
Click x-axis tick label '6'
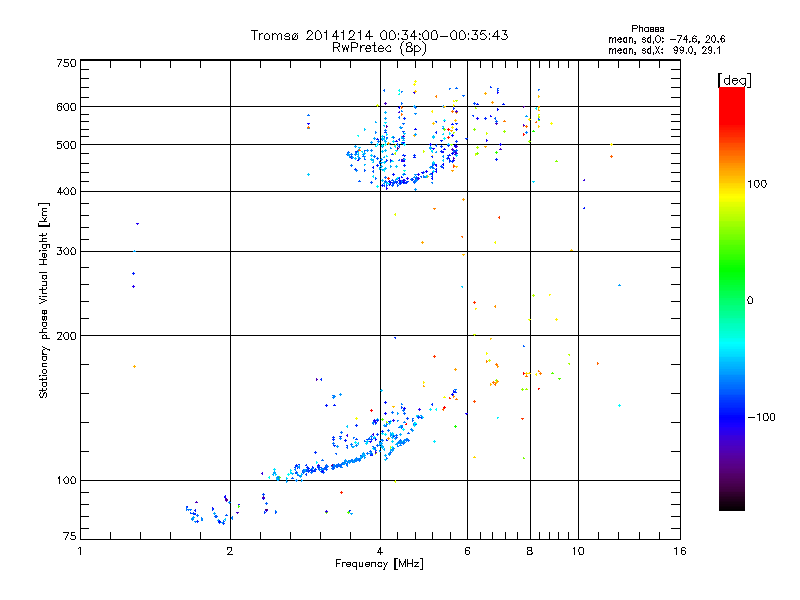[467, 551]
